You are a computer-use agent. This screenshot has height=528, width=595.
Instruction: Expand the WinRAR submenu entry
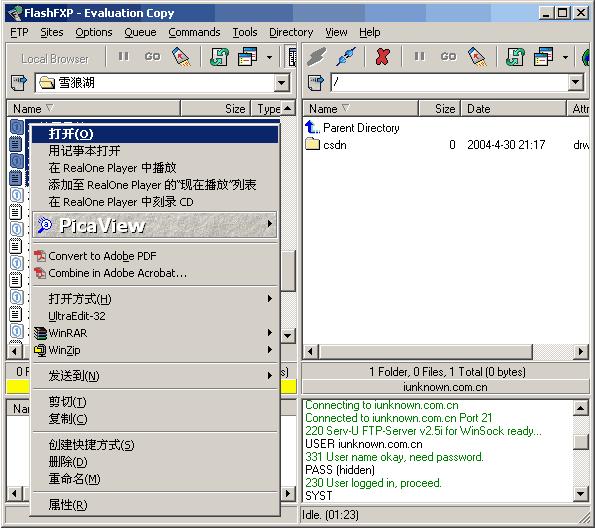(x=154, y=333)
